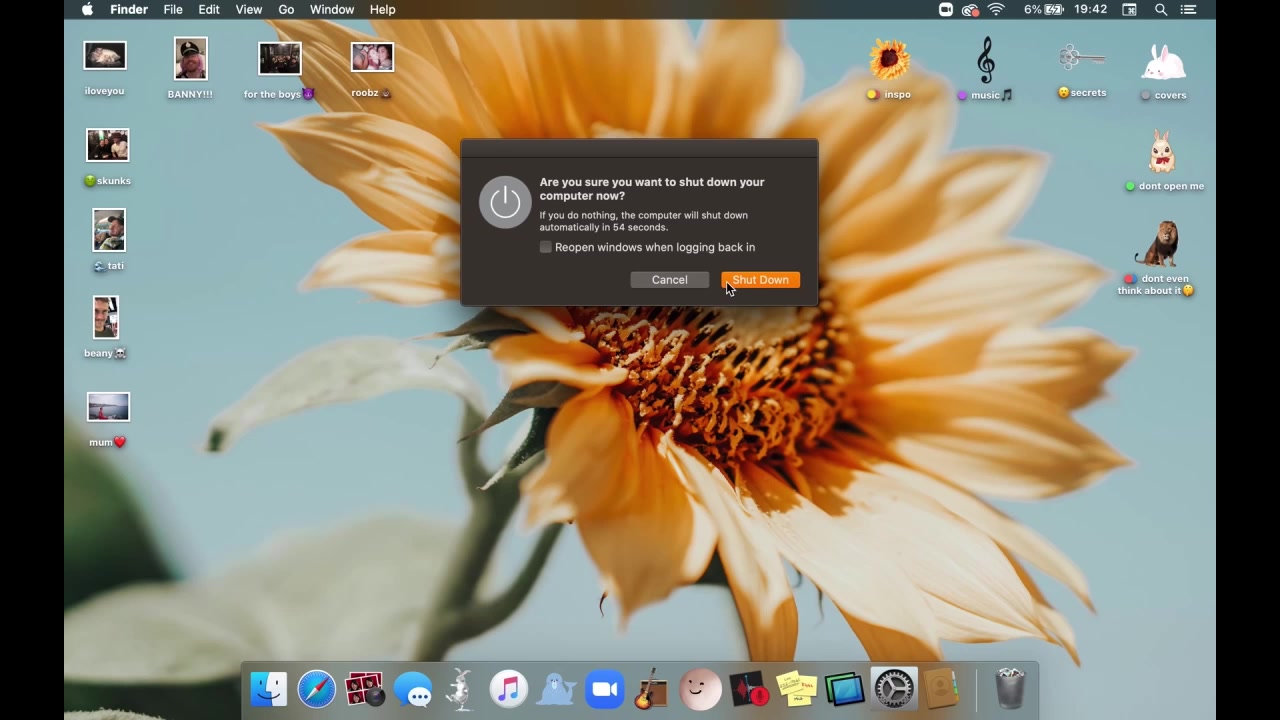Select the dont open me bunny folder
This screenshot has height=720, width=1280.
[1162, 152]
